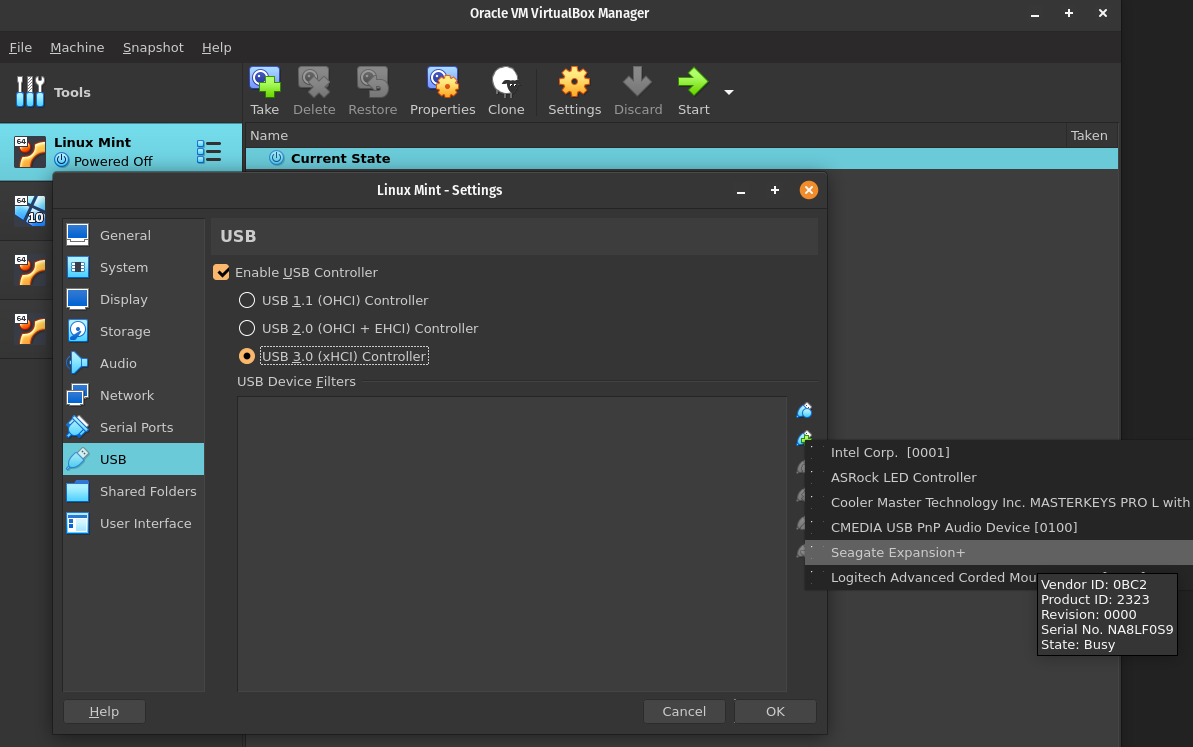Screen dimensions: 1193x747
Task: Choose Intel Corp. [0001] device
Action: (999, 452)
